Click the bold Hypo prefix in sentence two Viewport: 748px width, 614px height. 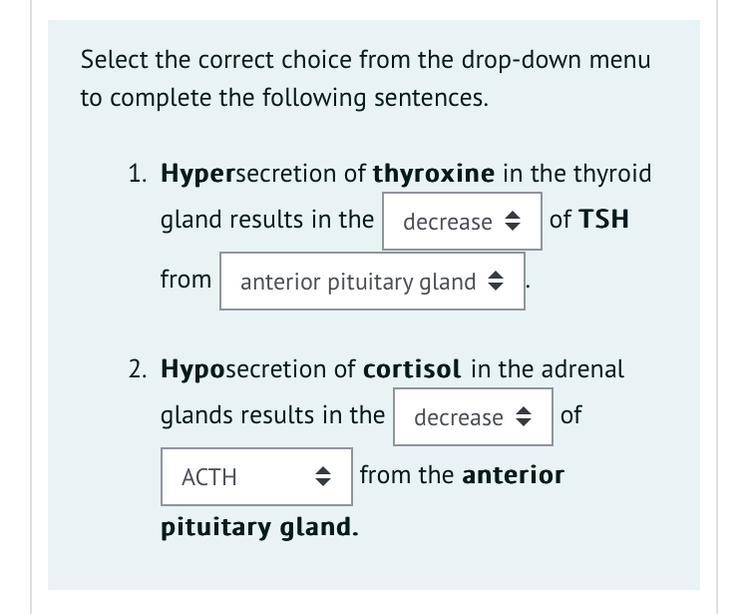tap(193, 369)
